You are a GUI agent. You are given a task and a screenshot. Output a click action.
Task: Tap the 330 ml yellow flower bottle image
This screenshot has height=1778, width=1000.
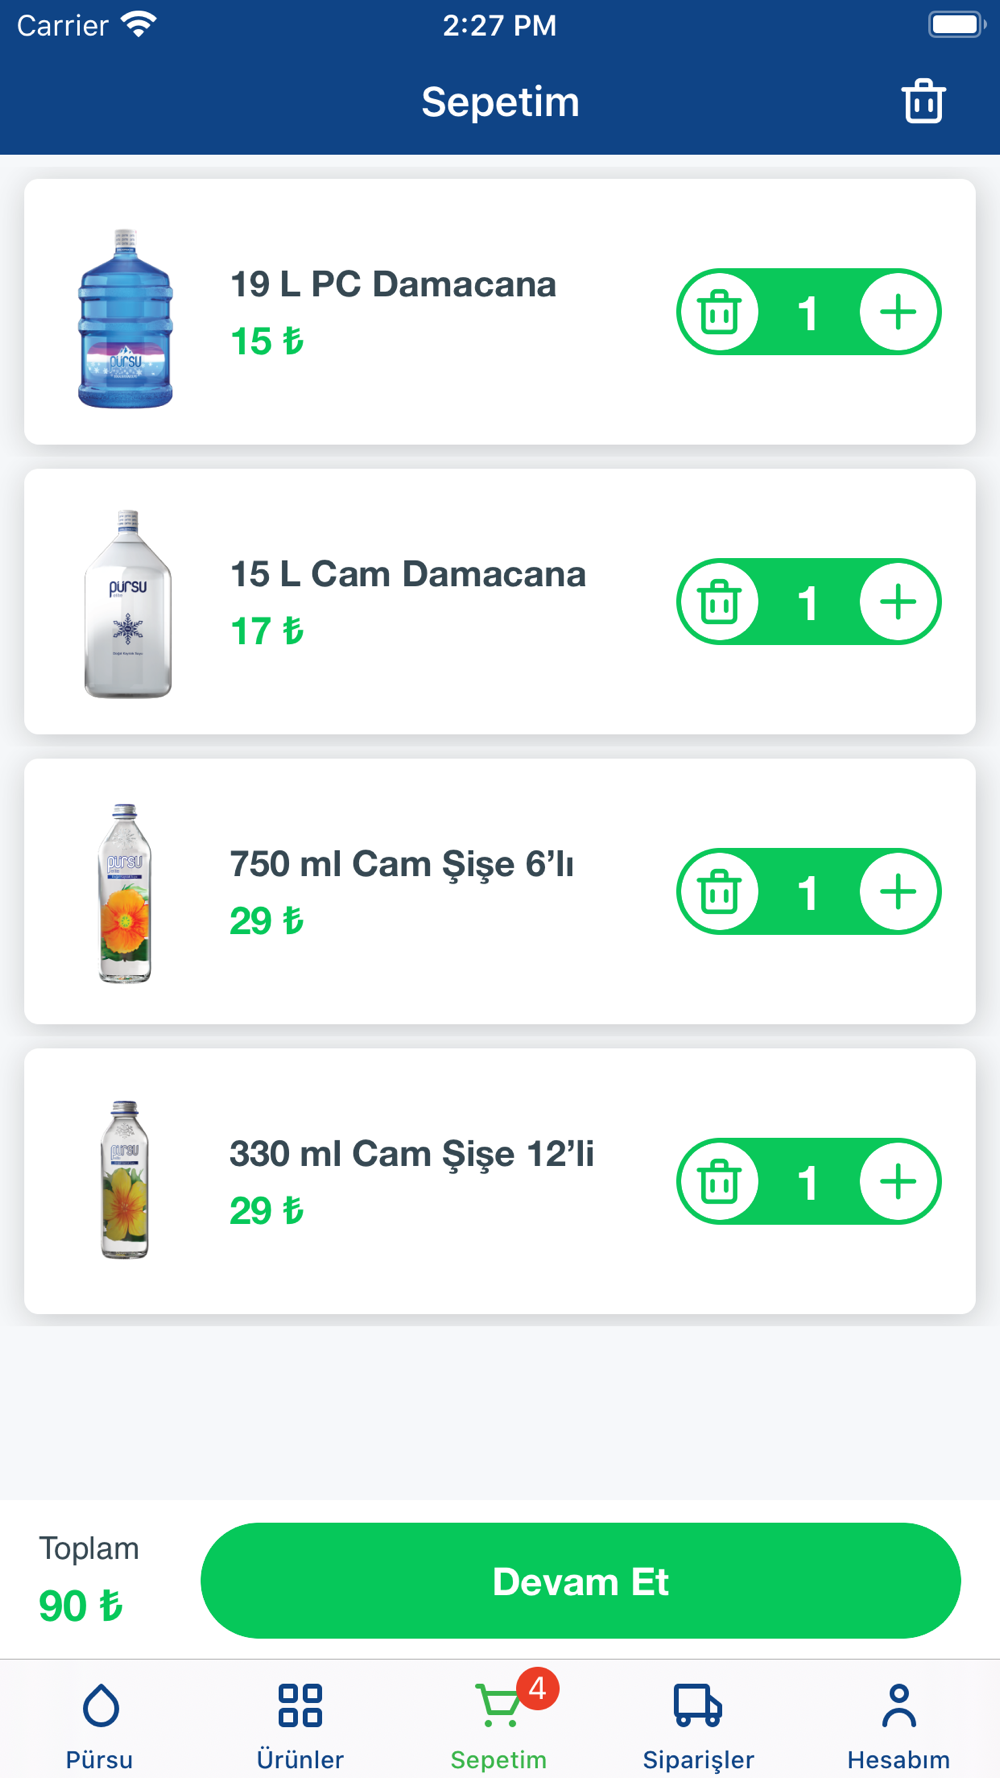[x=125, y=1180]
